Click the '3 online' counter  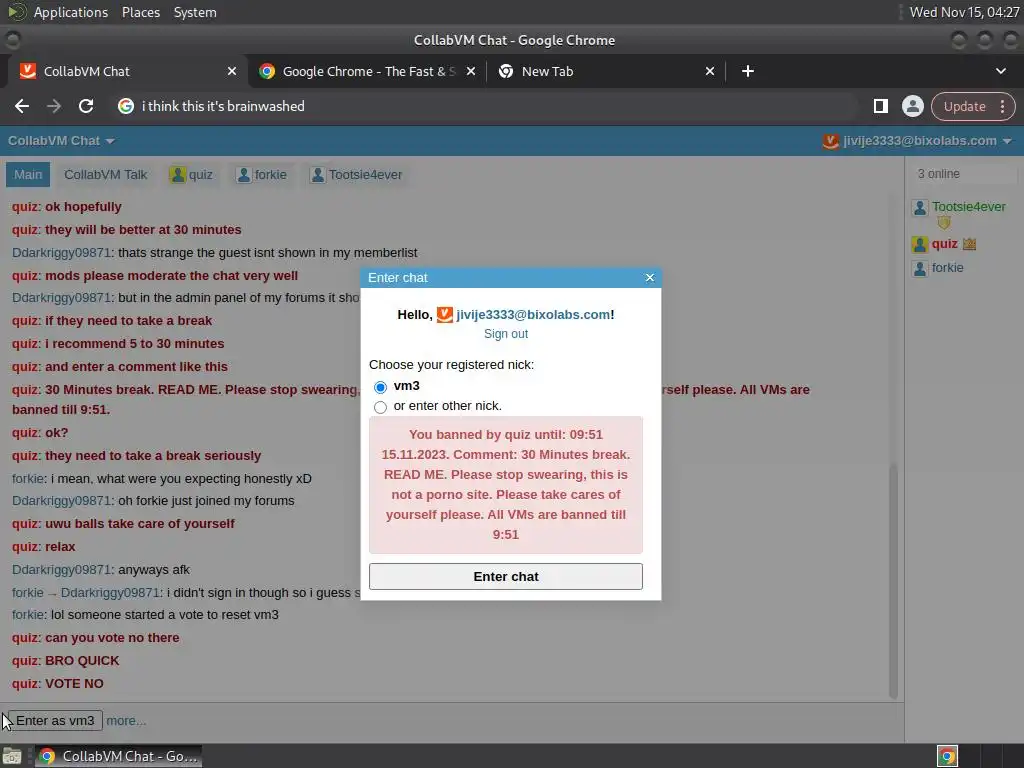[x=938, y=174]
